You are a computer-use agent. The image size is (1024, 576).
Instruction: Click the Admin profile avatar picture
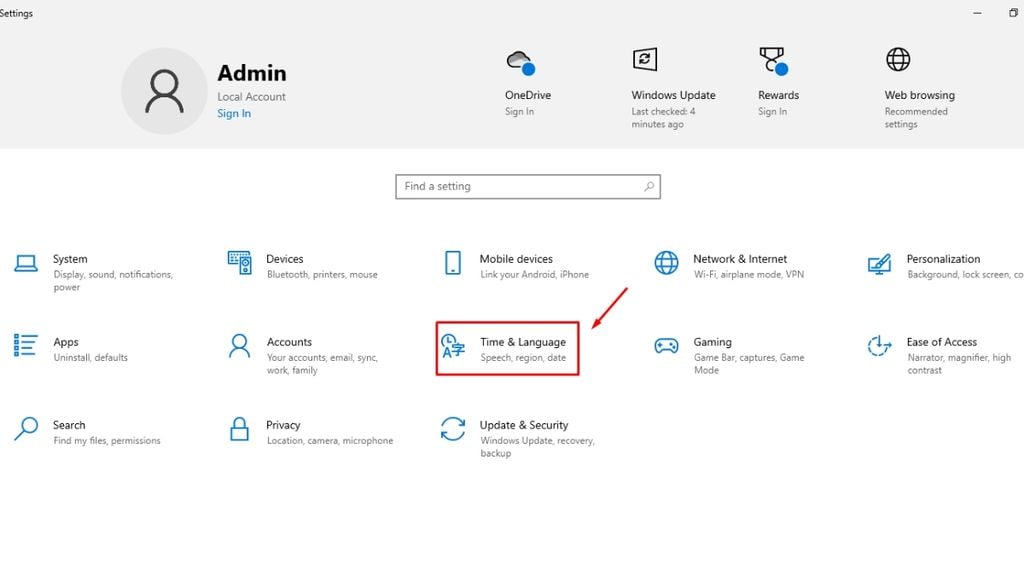click(x=164, y=92)
